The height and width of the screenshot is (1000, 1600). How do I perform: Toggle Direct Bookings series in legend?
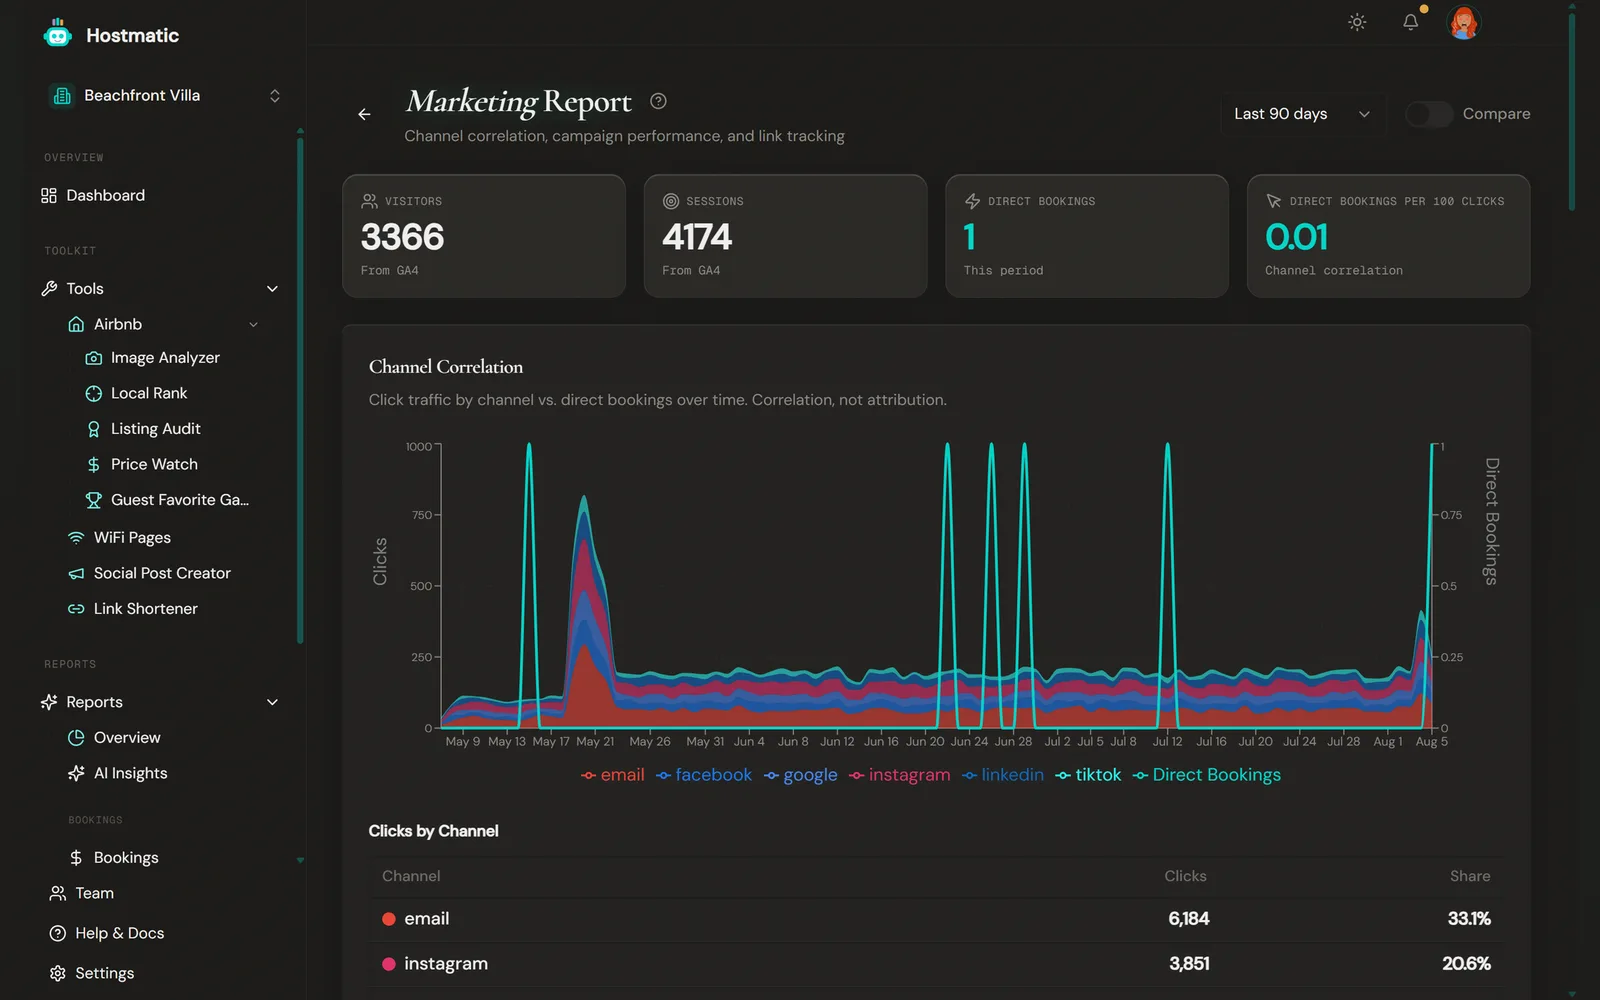coord(1207,775)
